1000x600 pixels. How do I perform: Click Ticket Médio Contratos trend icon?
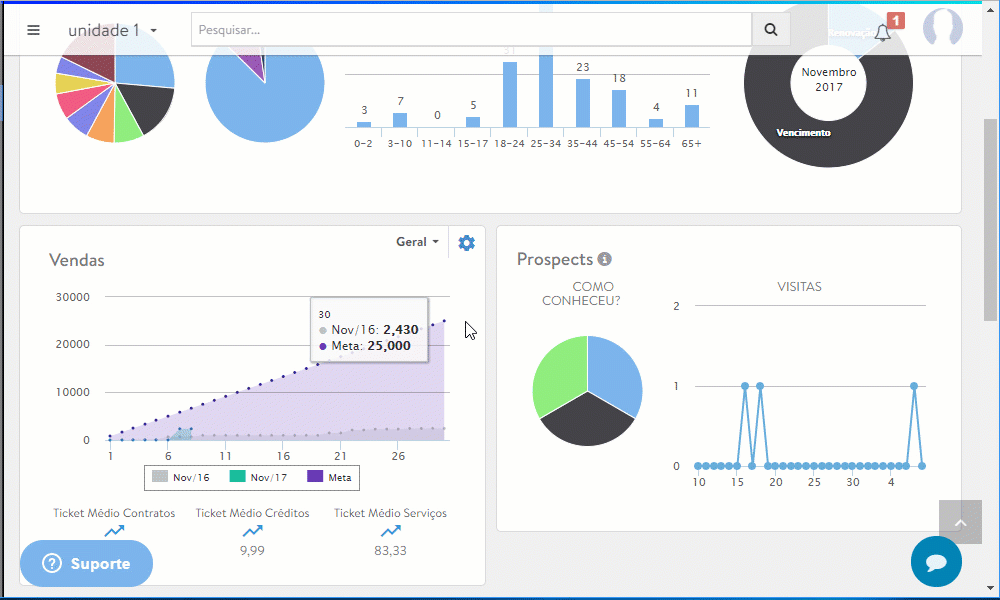pos(114,532)
